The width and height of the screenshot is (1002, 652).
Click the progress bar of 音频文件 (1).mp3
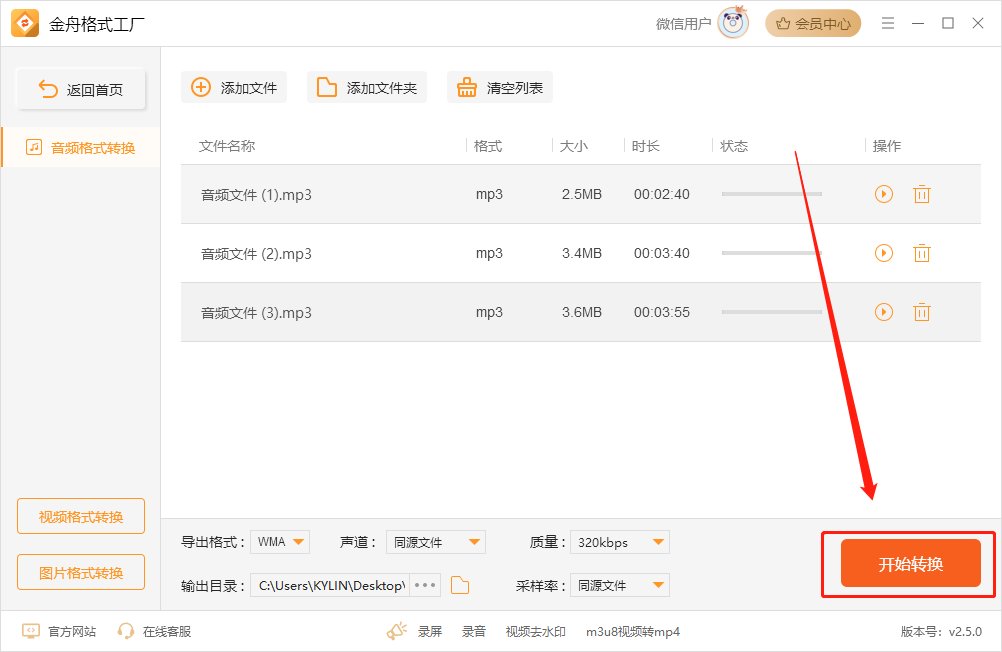[771, 194]
